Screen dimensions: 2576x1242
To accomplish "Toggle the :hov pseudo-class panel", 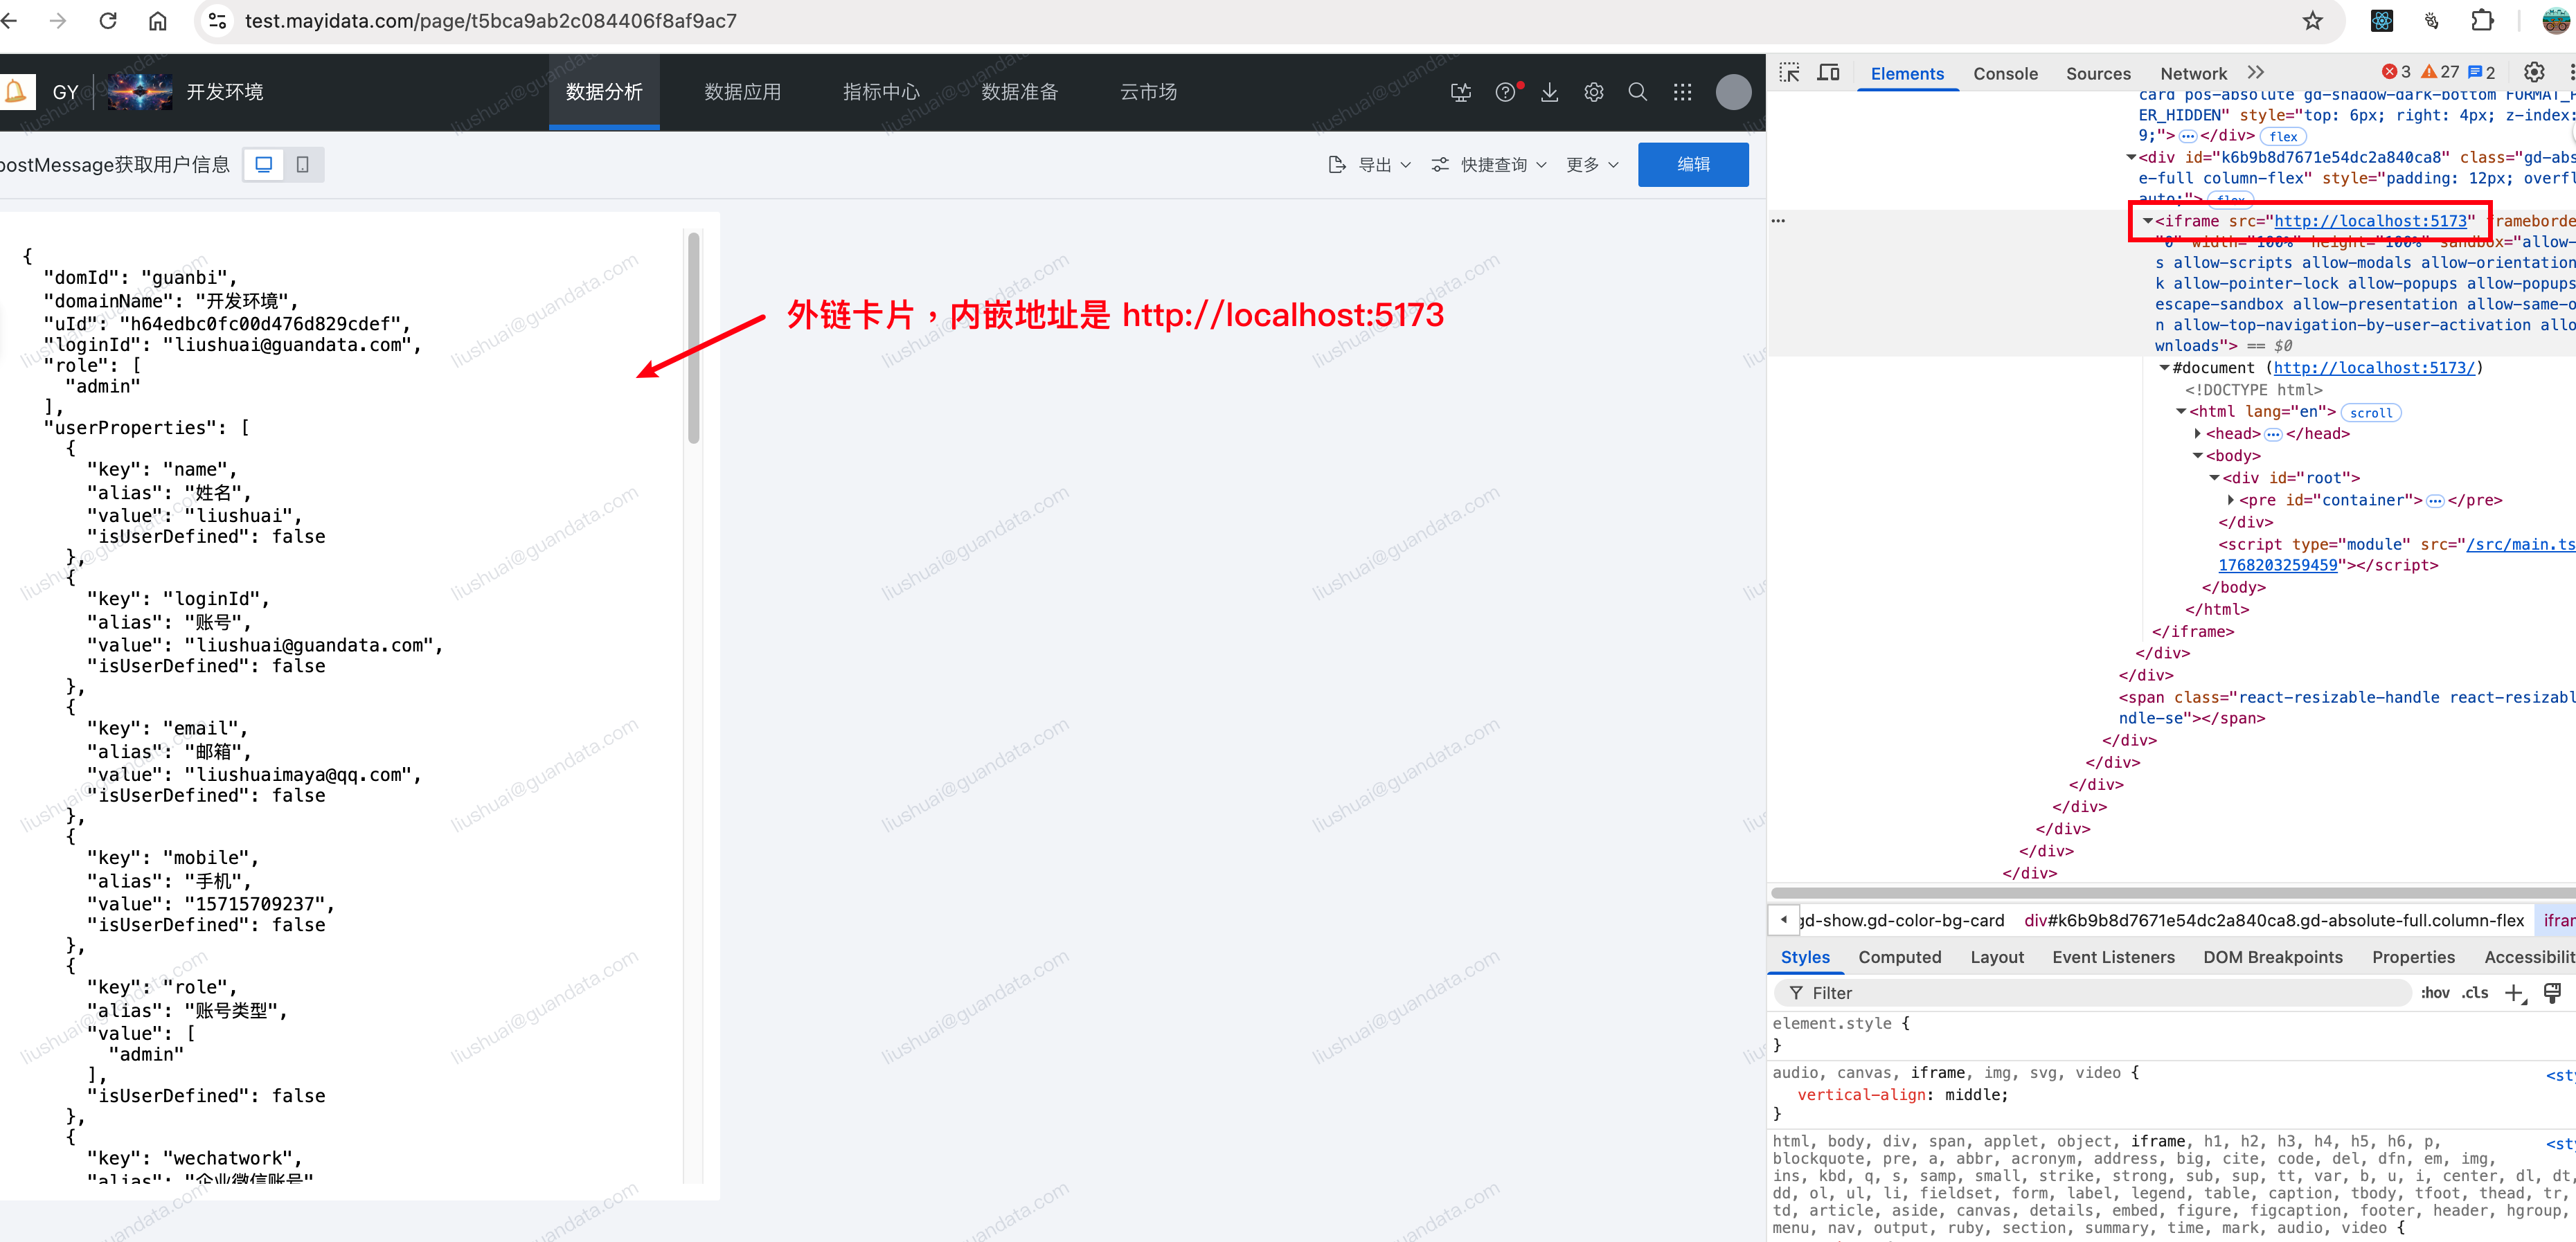I will tap(2436, 992).
